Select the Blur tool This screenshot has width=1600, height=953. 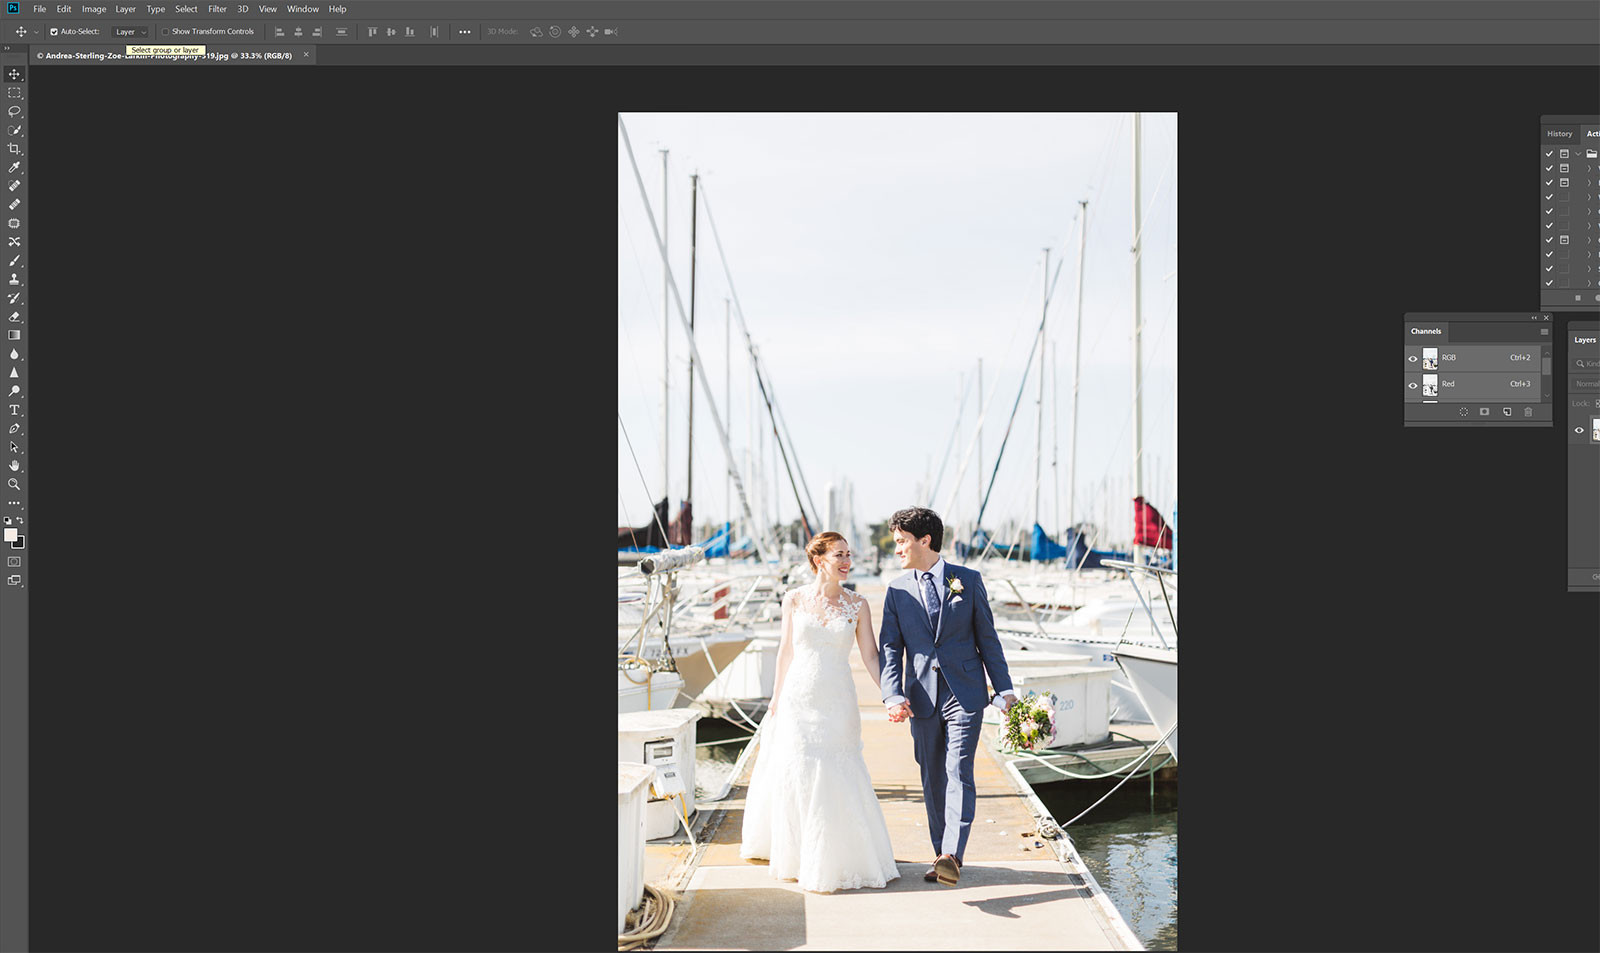click(x=14, y=354)
